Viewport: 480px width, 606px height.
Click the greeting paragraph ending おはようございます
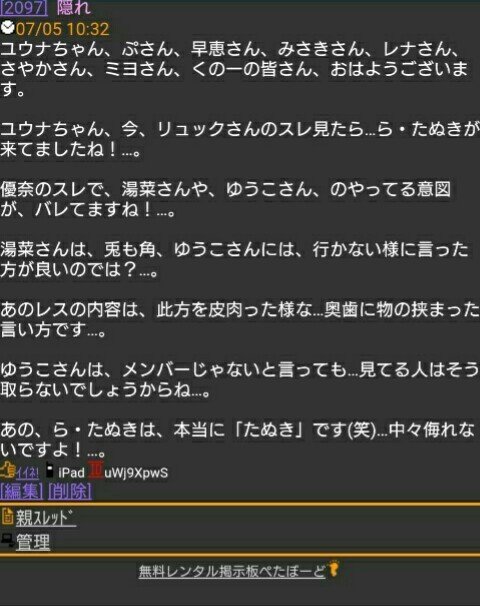(234, 69)
